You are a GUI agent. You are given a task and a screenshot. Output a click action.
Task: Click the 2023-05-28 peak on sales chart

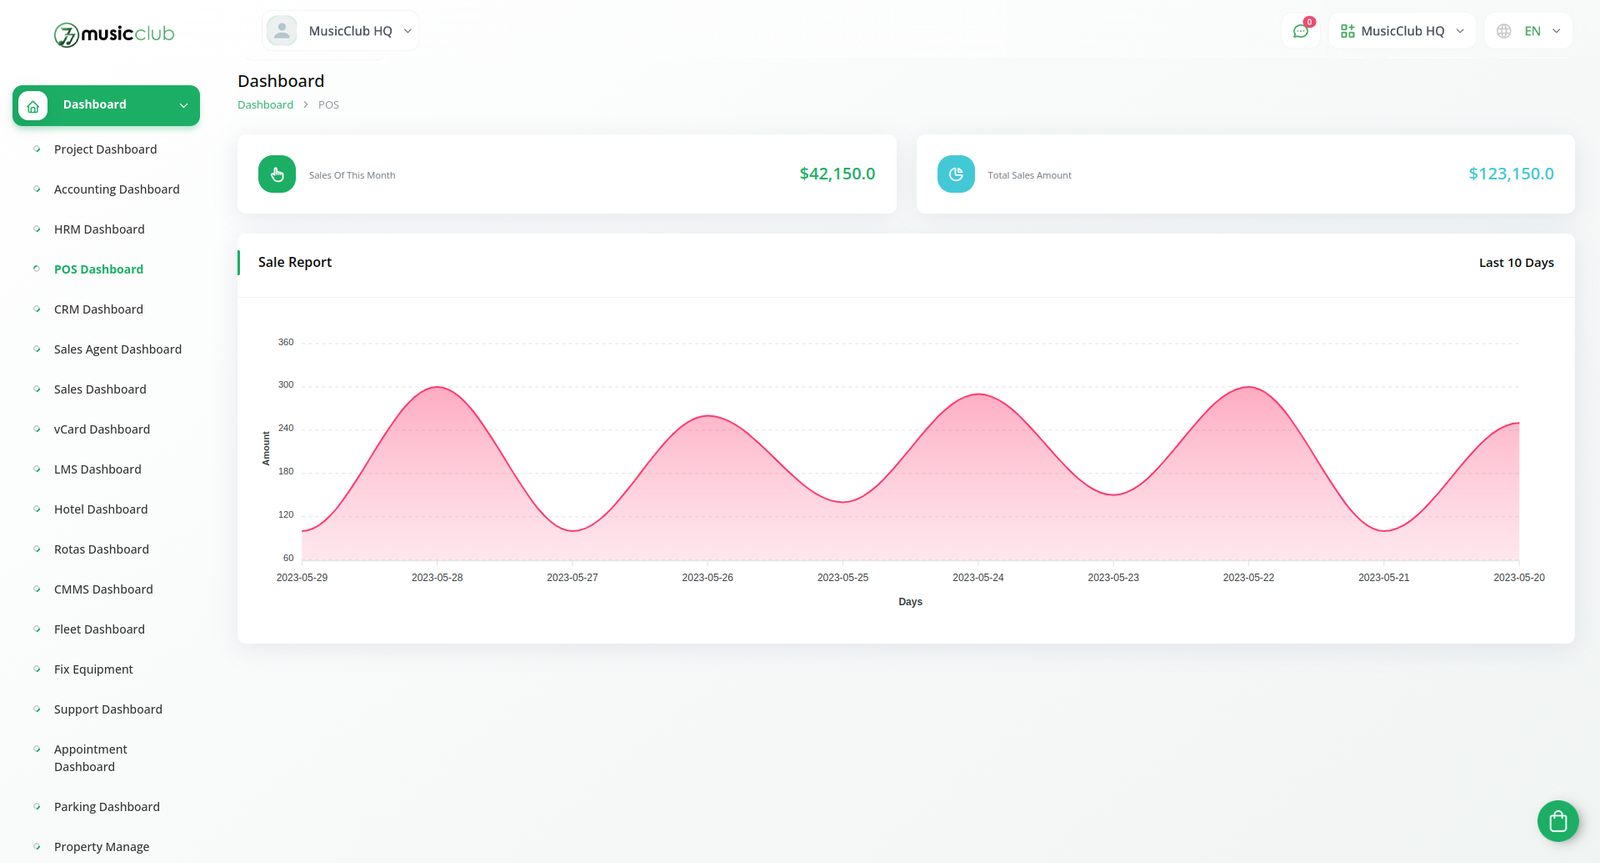pos(437,387)
